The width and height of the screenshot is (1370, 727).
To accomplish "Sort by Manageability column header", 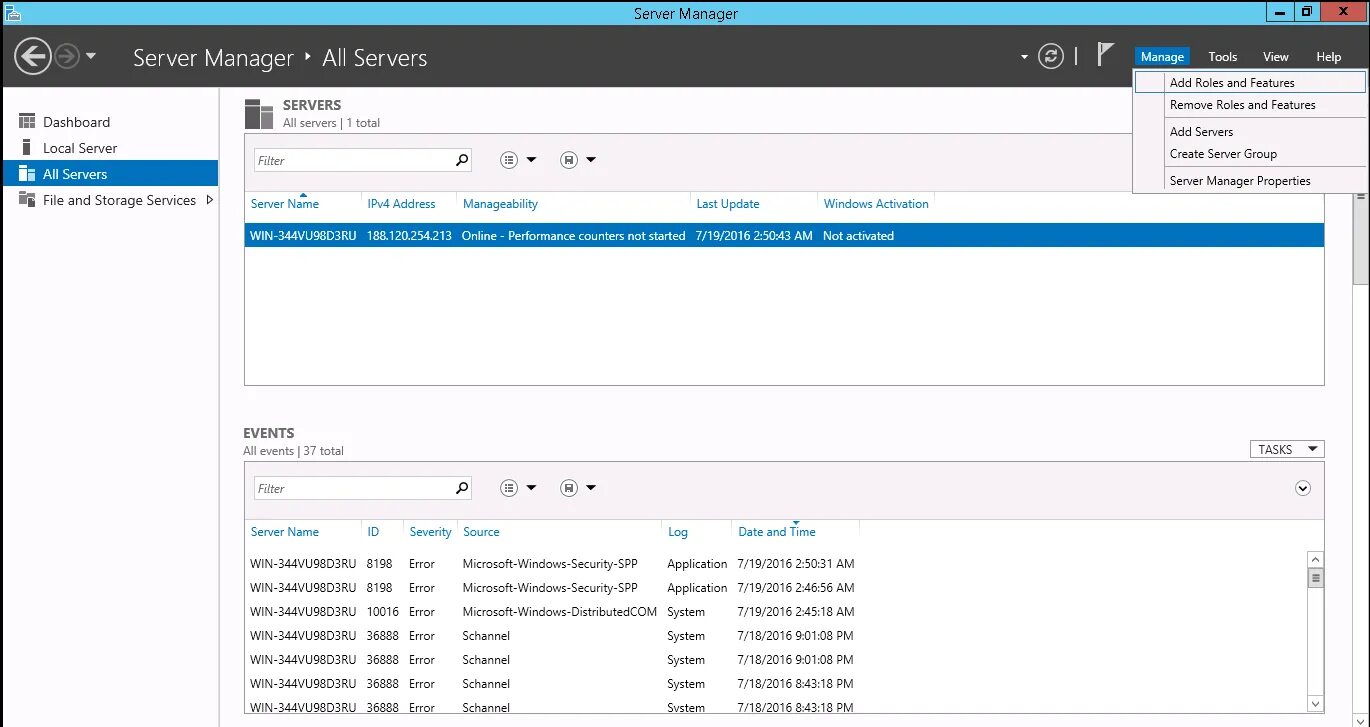I will pos(500,204).
